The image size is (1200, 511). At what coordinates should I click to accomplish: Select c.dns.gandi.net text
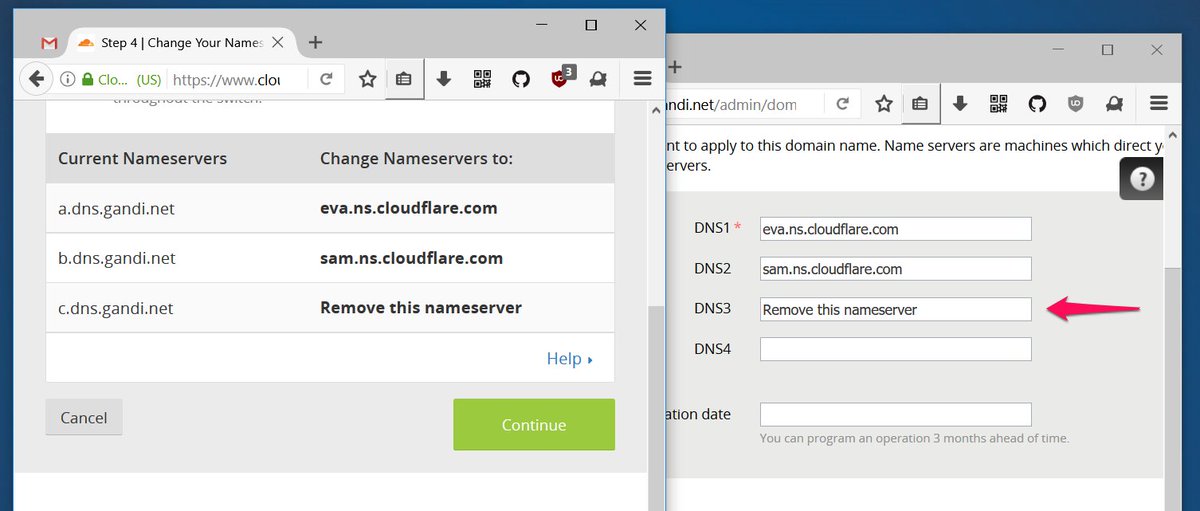pos(116,308)
